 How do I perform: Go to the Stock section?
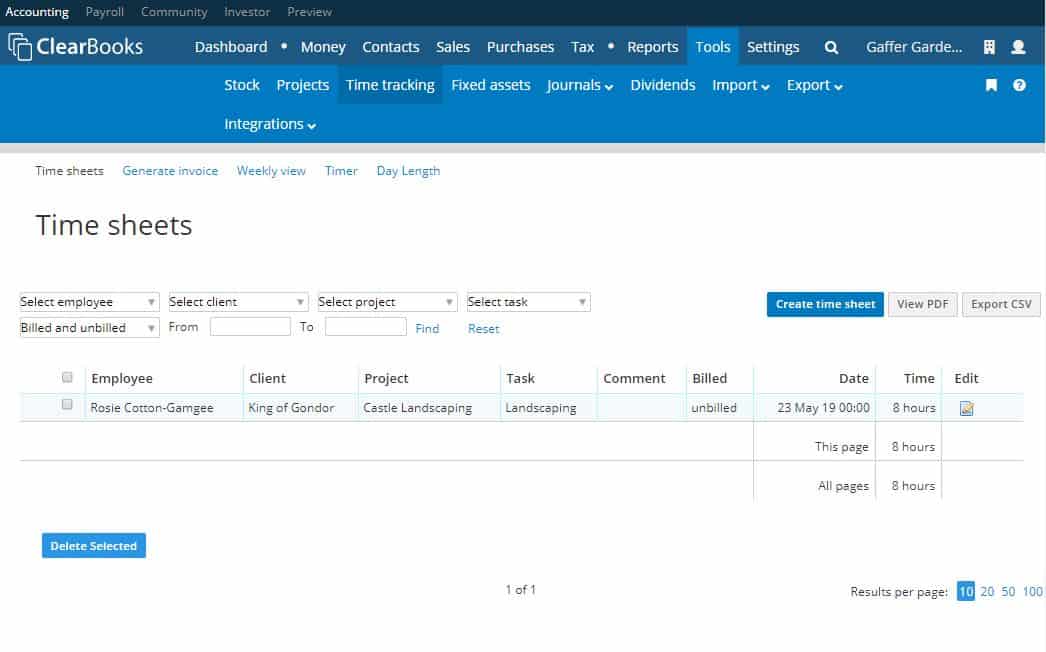241,85
